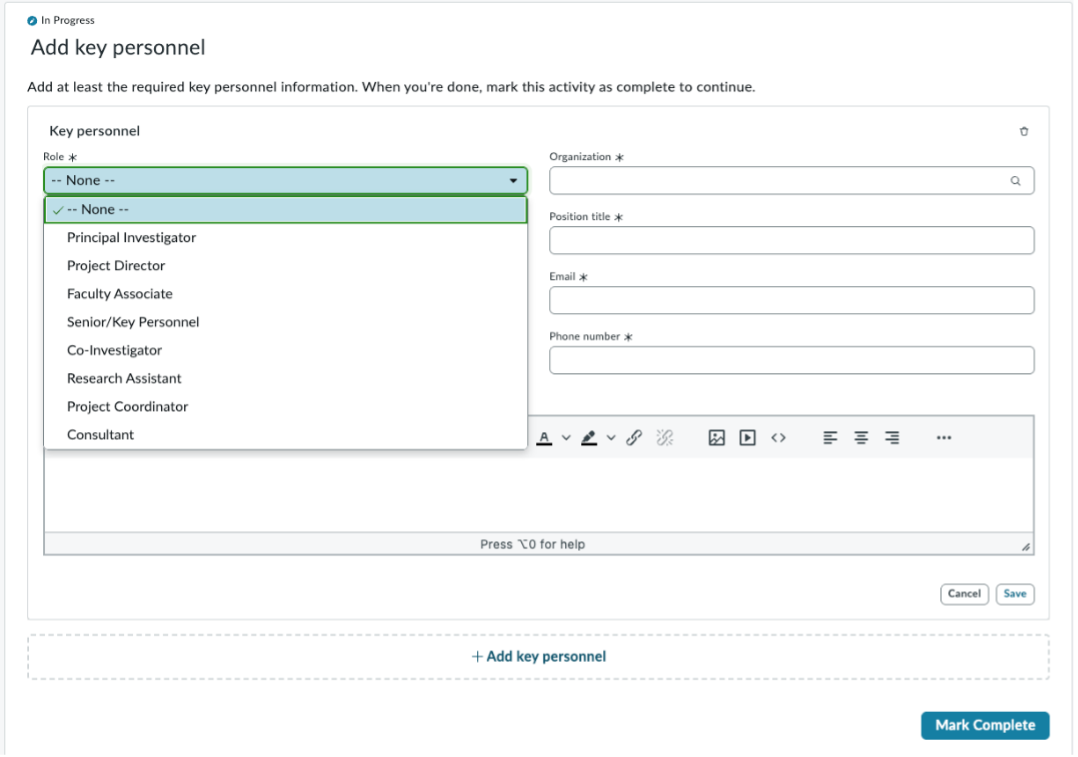
Task: Click the Organization search magnifier icon
Action: (x=1015, y=181)
